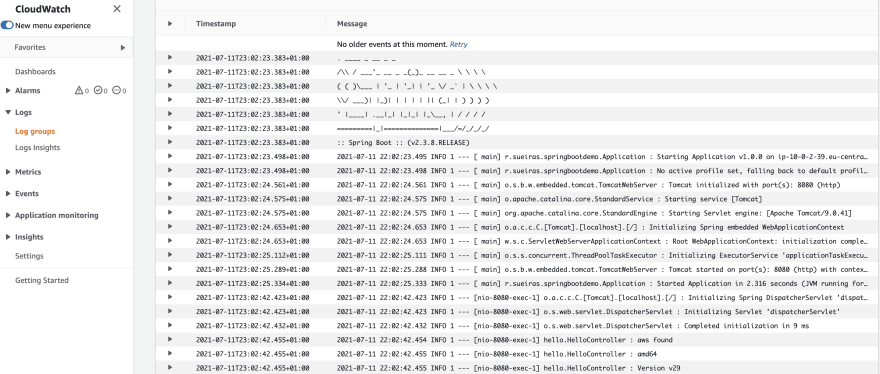This screenshot has height=374, width=880.
Task: Select the ':: Spring Boot ::' message text
Action: point(403,143)
